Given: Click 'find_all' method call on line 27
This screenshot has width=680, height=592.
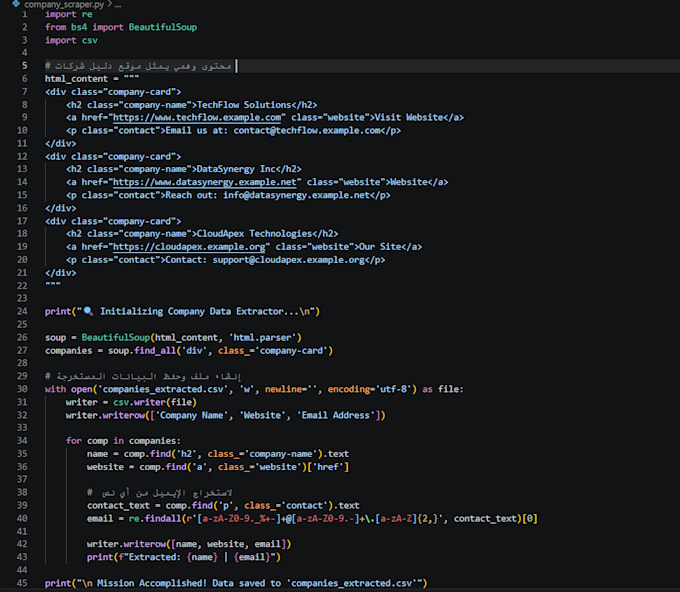Looking at the screenshot, I should (x=155, y=350).
